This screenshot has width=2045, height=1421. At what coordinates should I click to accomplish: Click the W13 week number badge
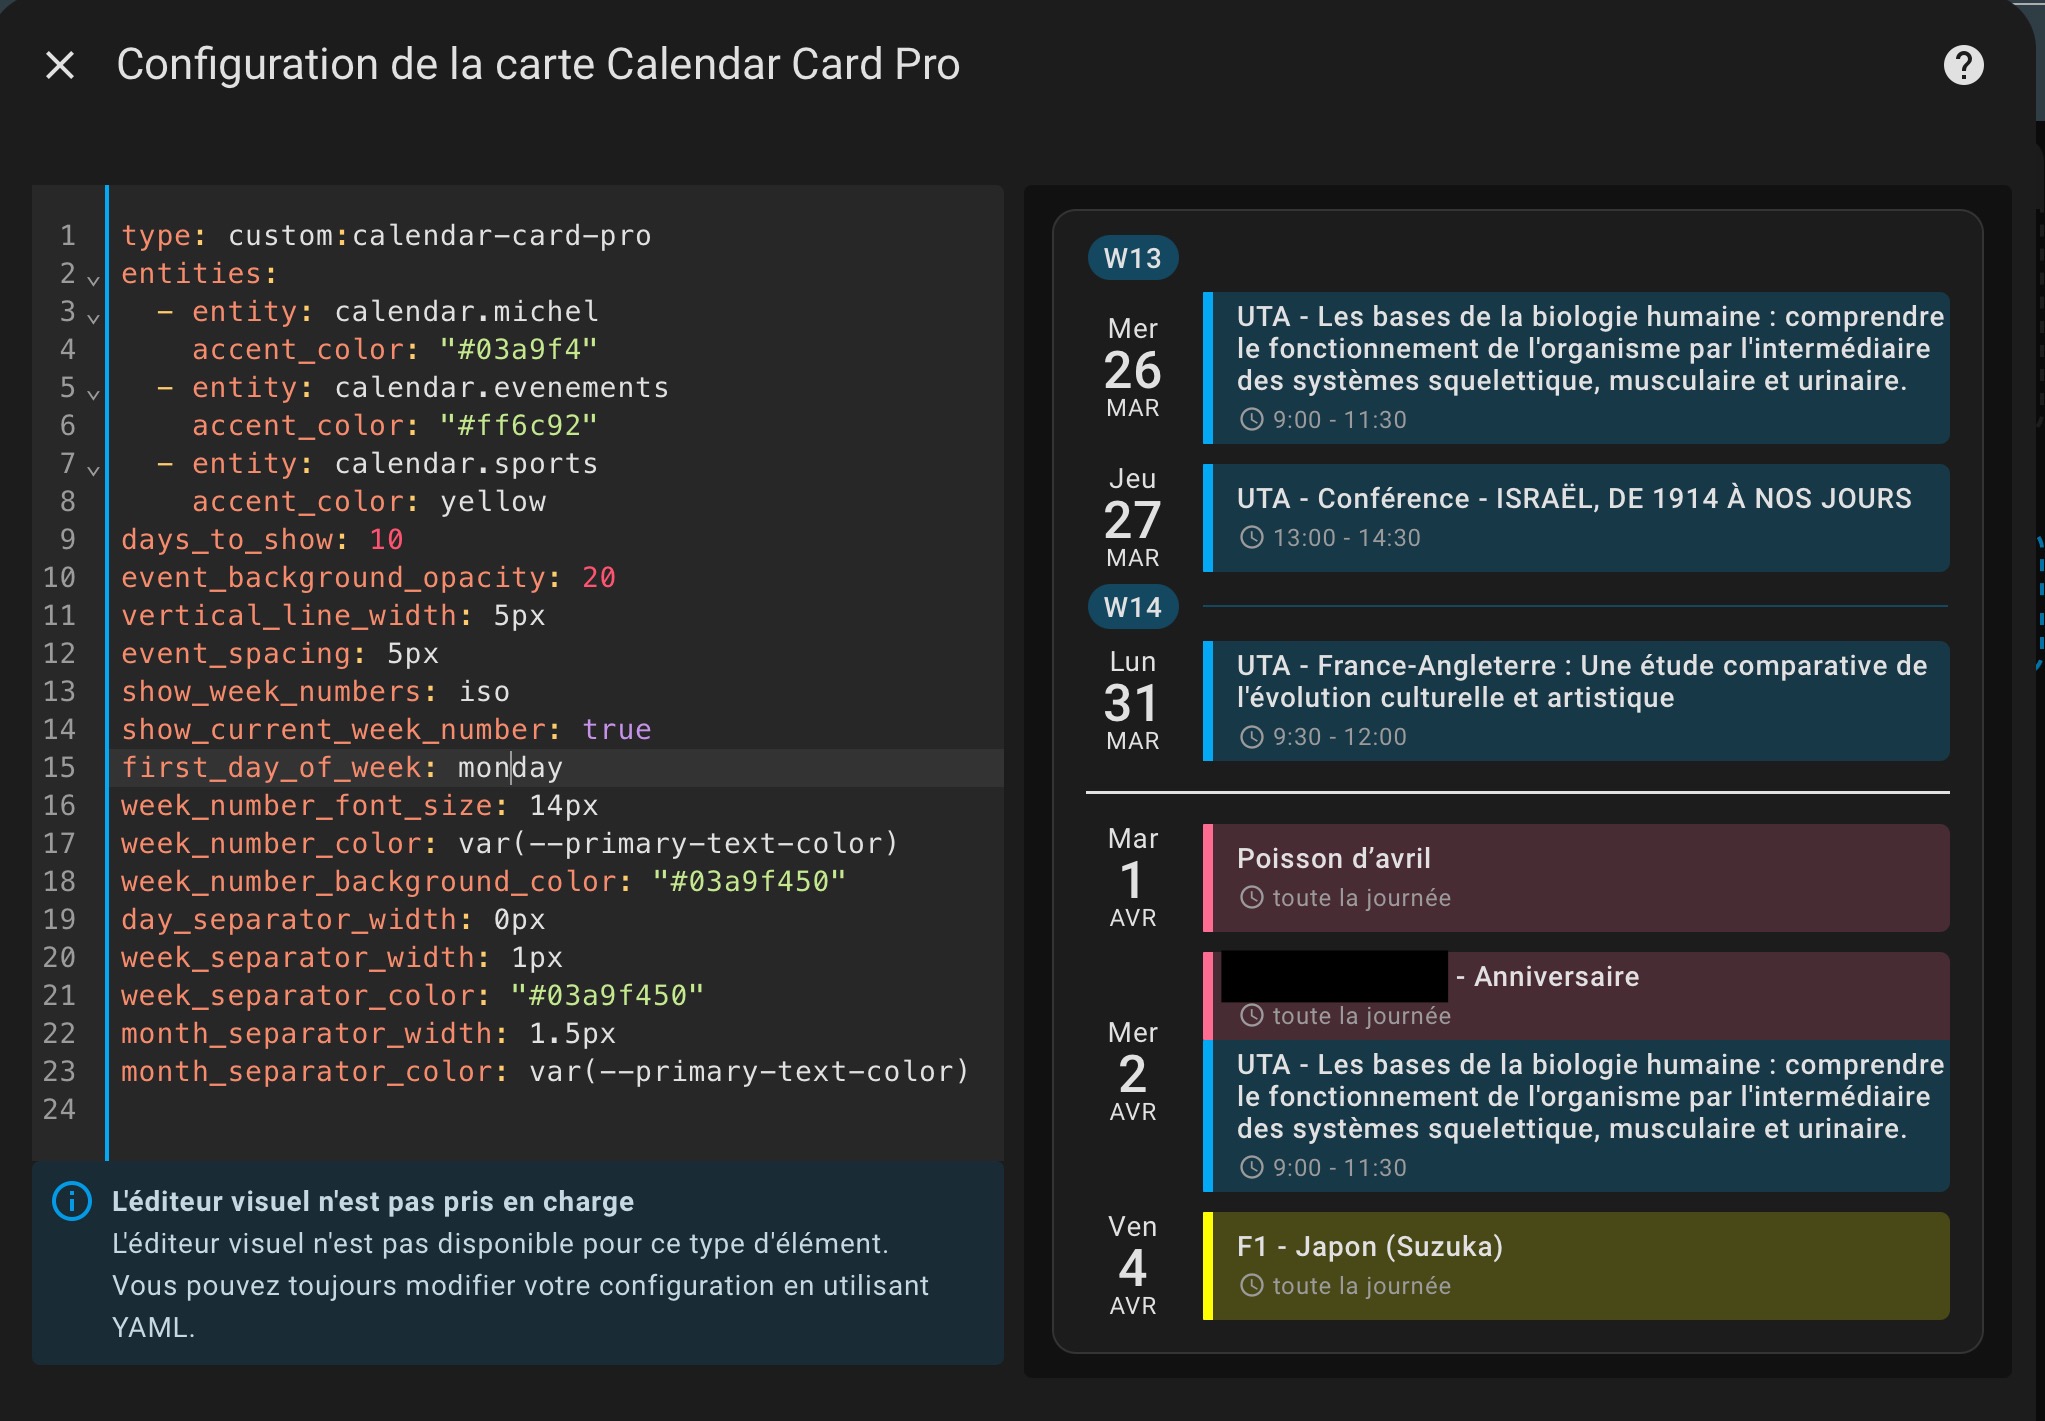[x=1133, y=257]
